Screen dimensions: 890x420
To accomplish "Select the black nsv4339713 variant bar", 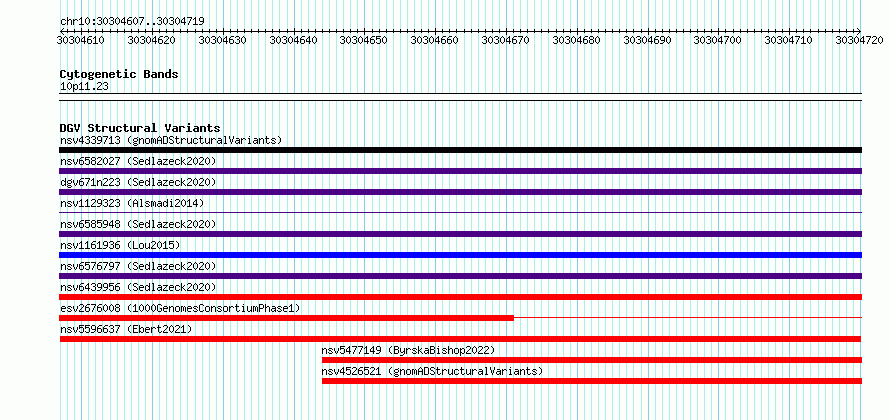I will tap(460, 150).
